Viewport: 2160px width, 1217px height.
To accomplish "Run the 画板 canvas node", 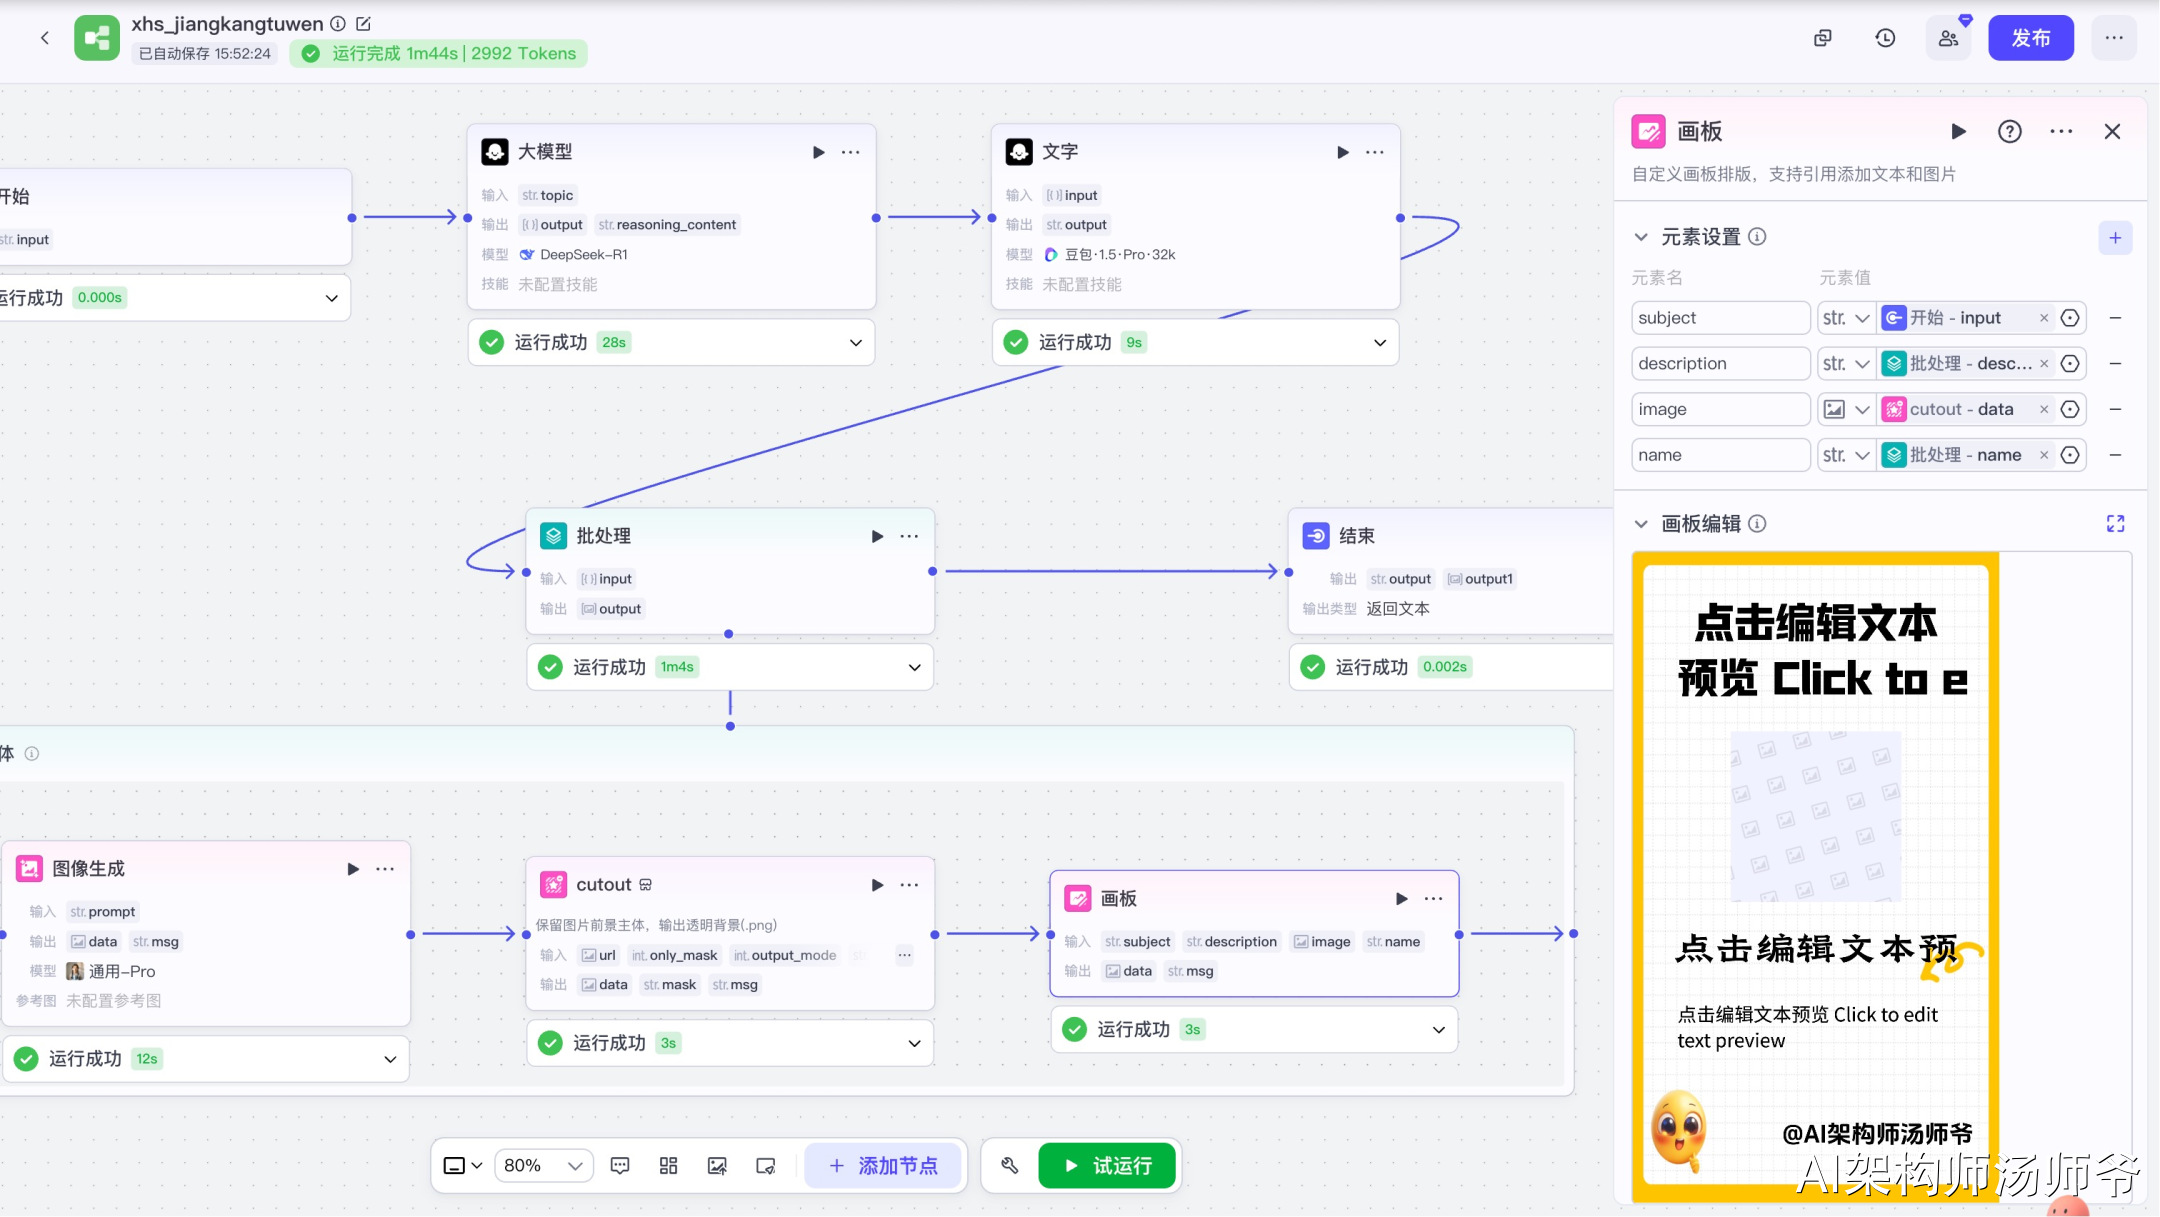I will (x=1401, y=899).
